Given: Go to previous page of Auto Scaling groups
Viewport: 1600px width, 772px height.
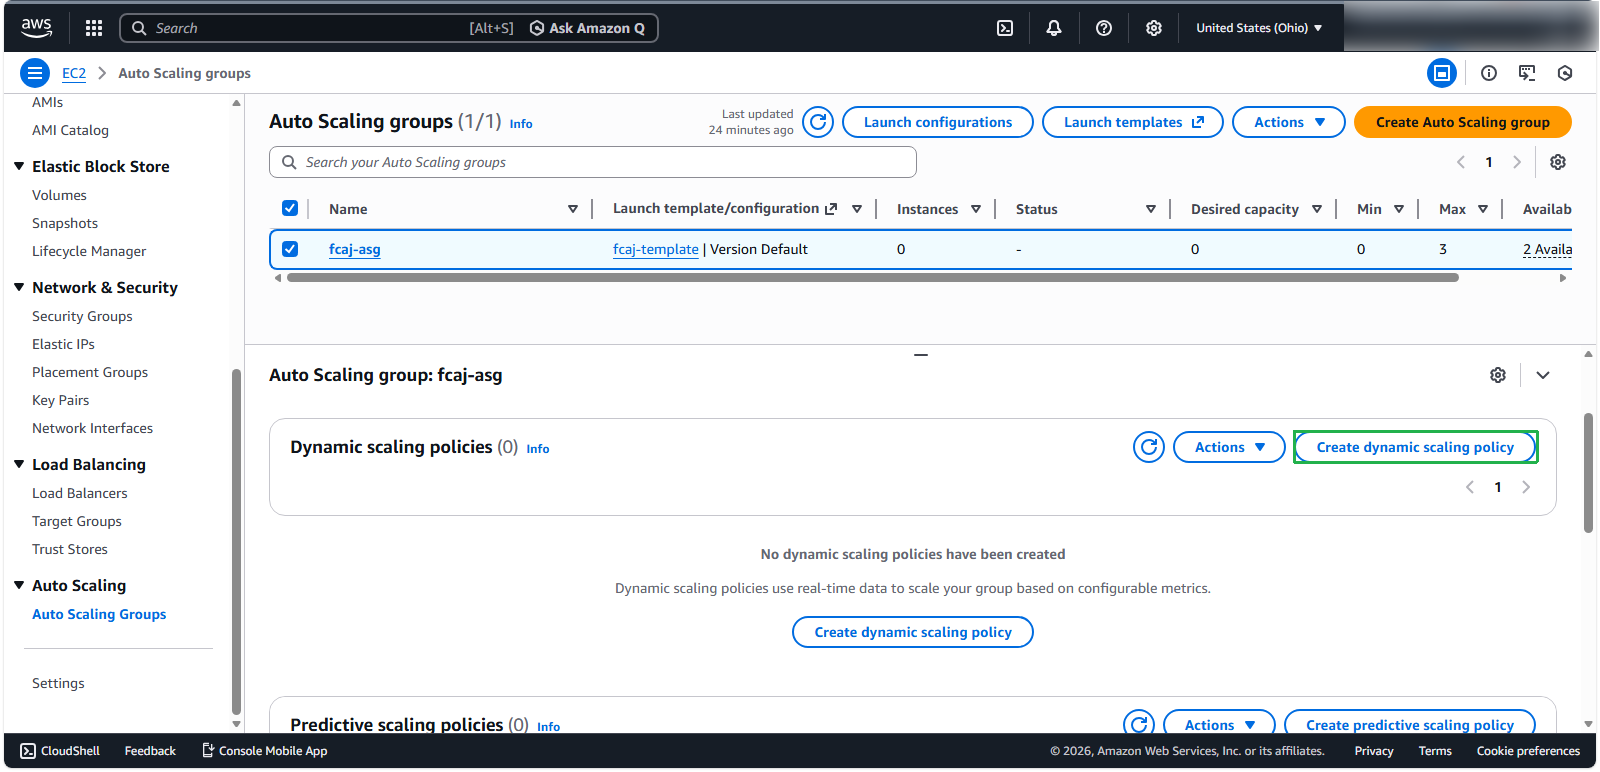Looking at the screenshot, I should pyautogui.click(x=1461, y=162).
